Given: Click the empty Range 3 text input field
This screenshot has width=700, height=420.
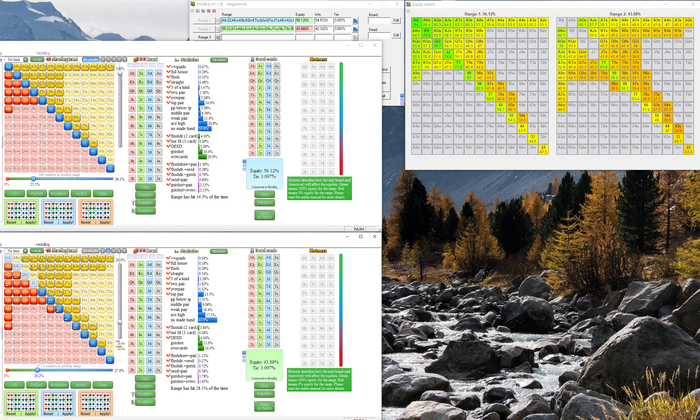Looking at the screenshot, I should [258, 37].
